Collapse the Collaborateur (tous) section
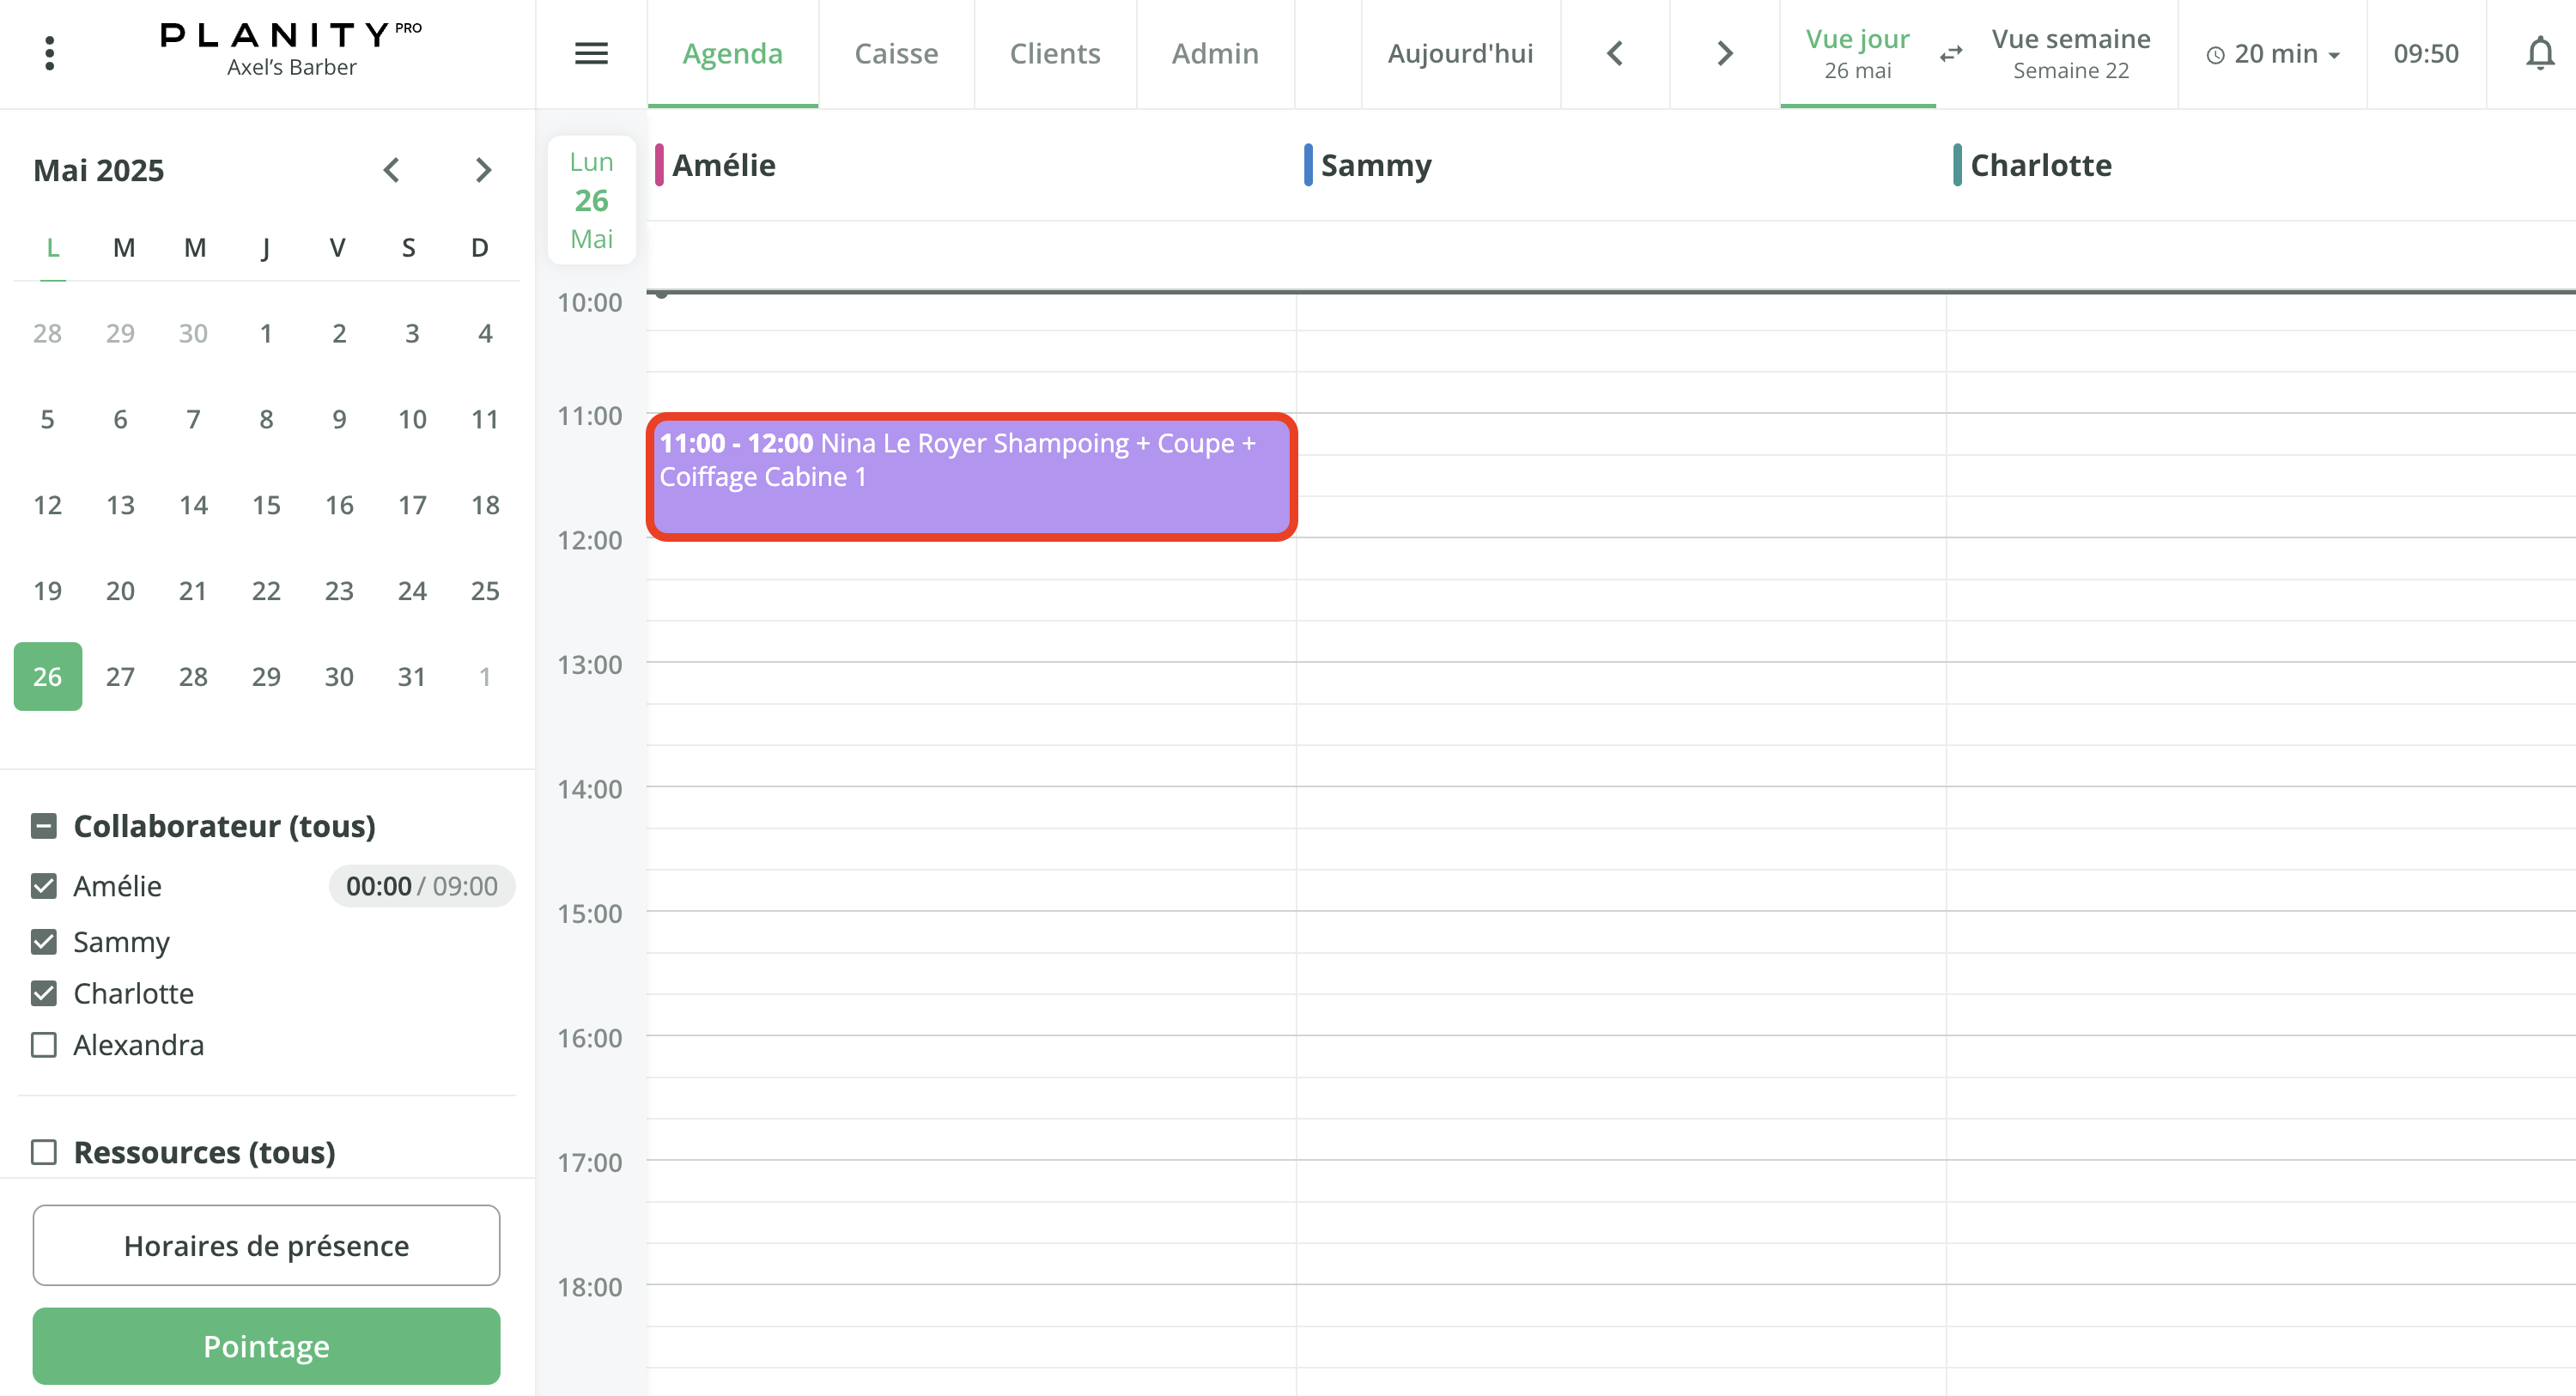Viewport: 2576px width, 1396px height. pyautogui.click(x=43, y=825)
